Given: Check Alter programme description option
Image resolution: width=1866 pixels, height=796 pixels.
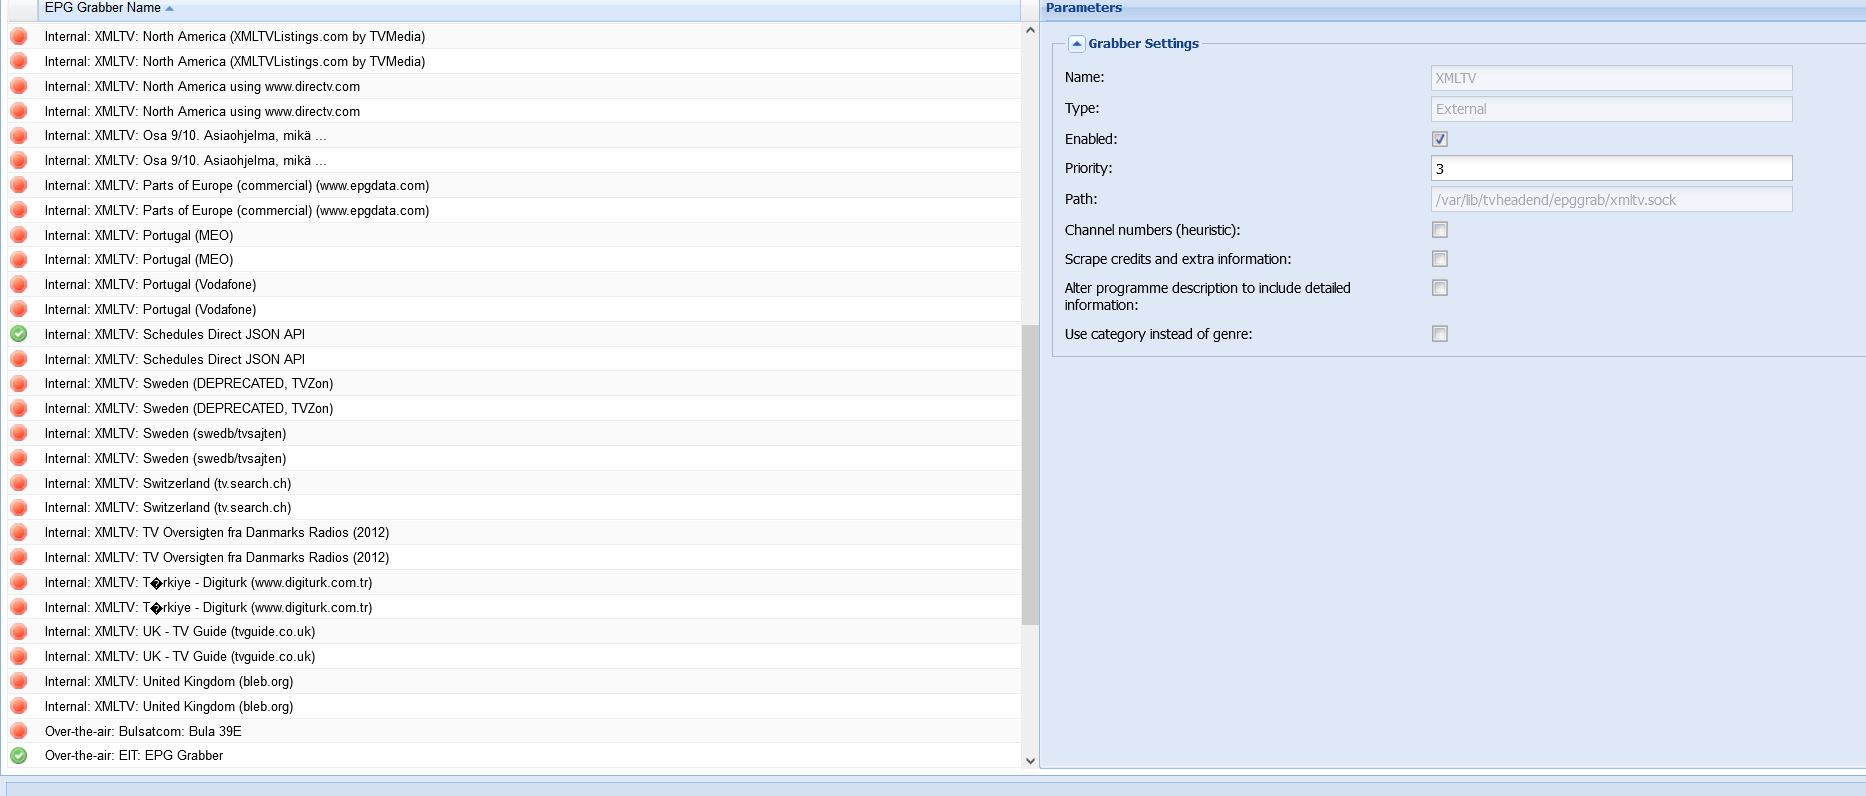Looking at the screenshot, I should point(1440,288).
